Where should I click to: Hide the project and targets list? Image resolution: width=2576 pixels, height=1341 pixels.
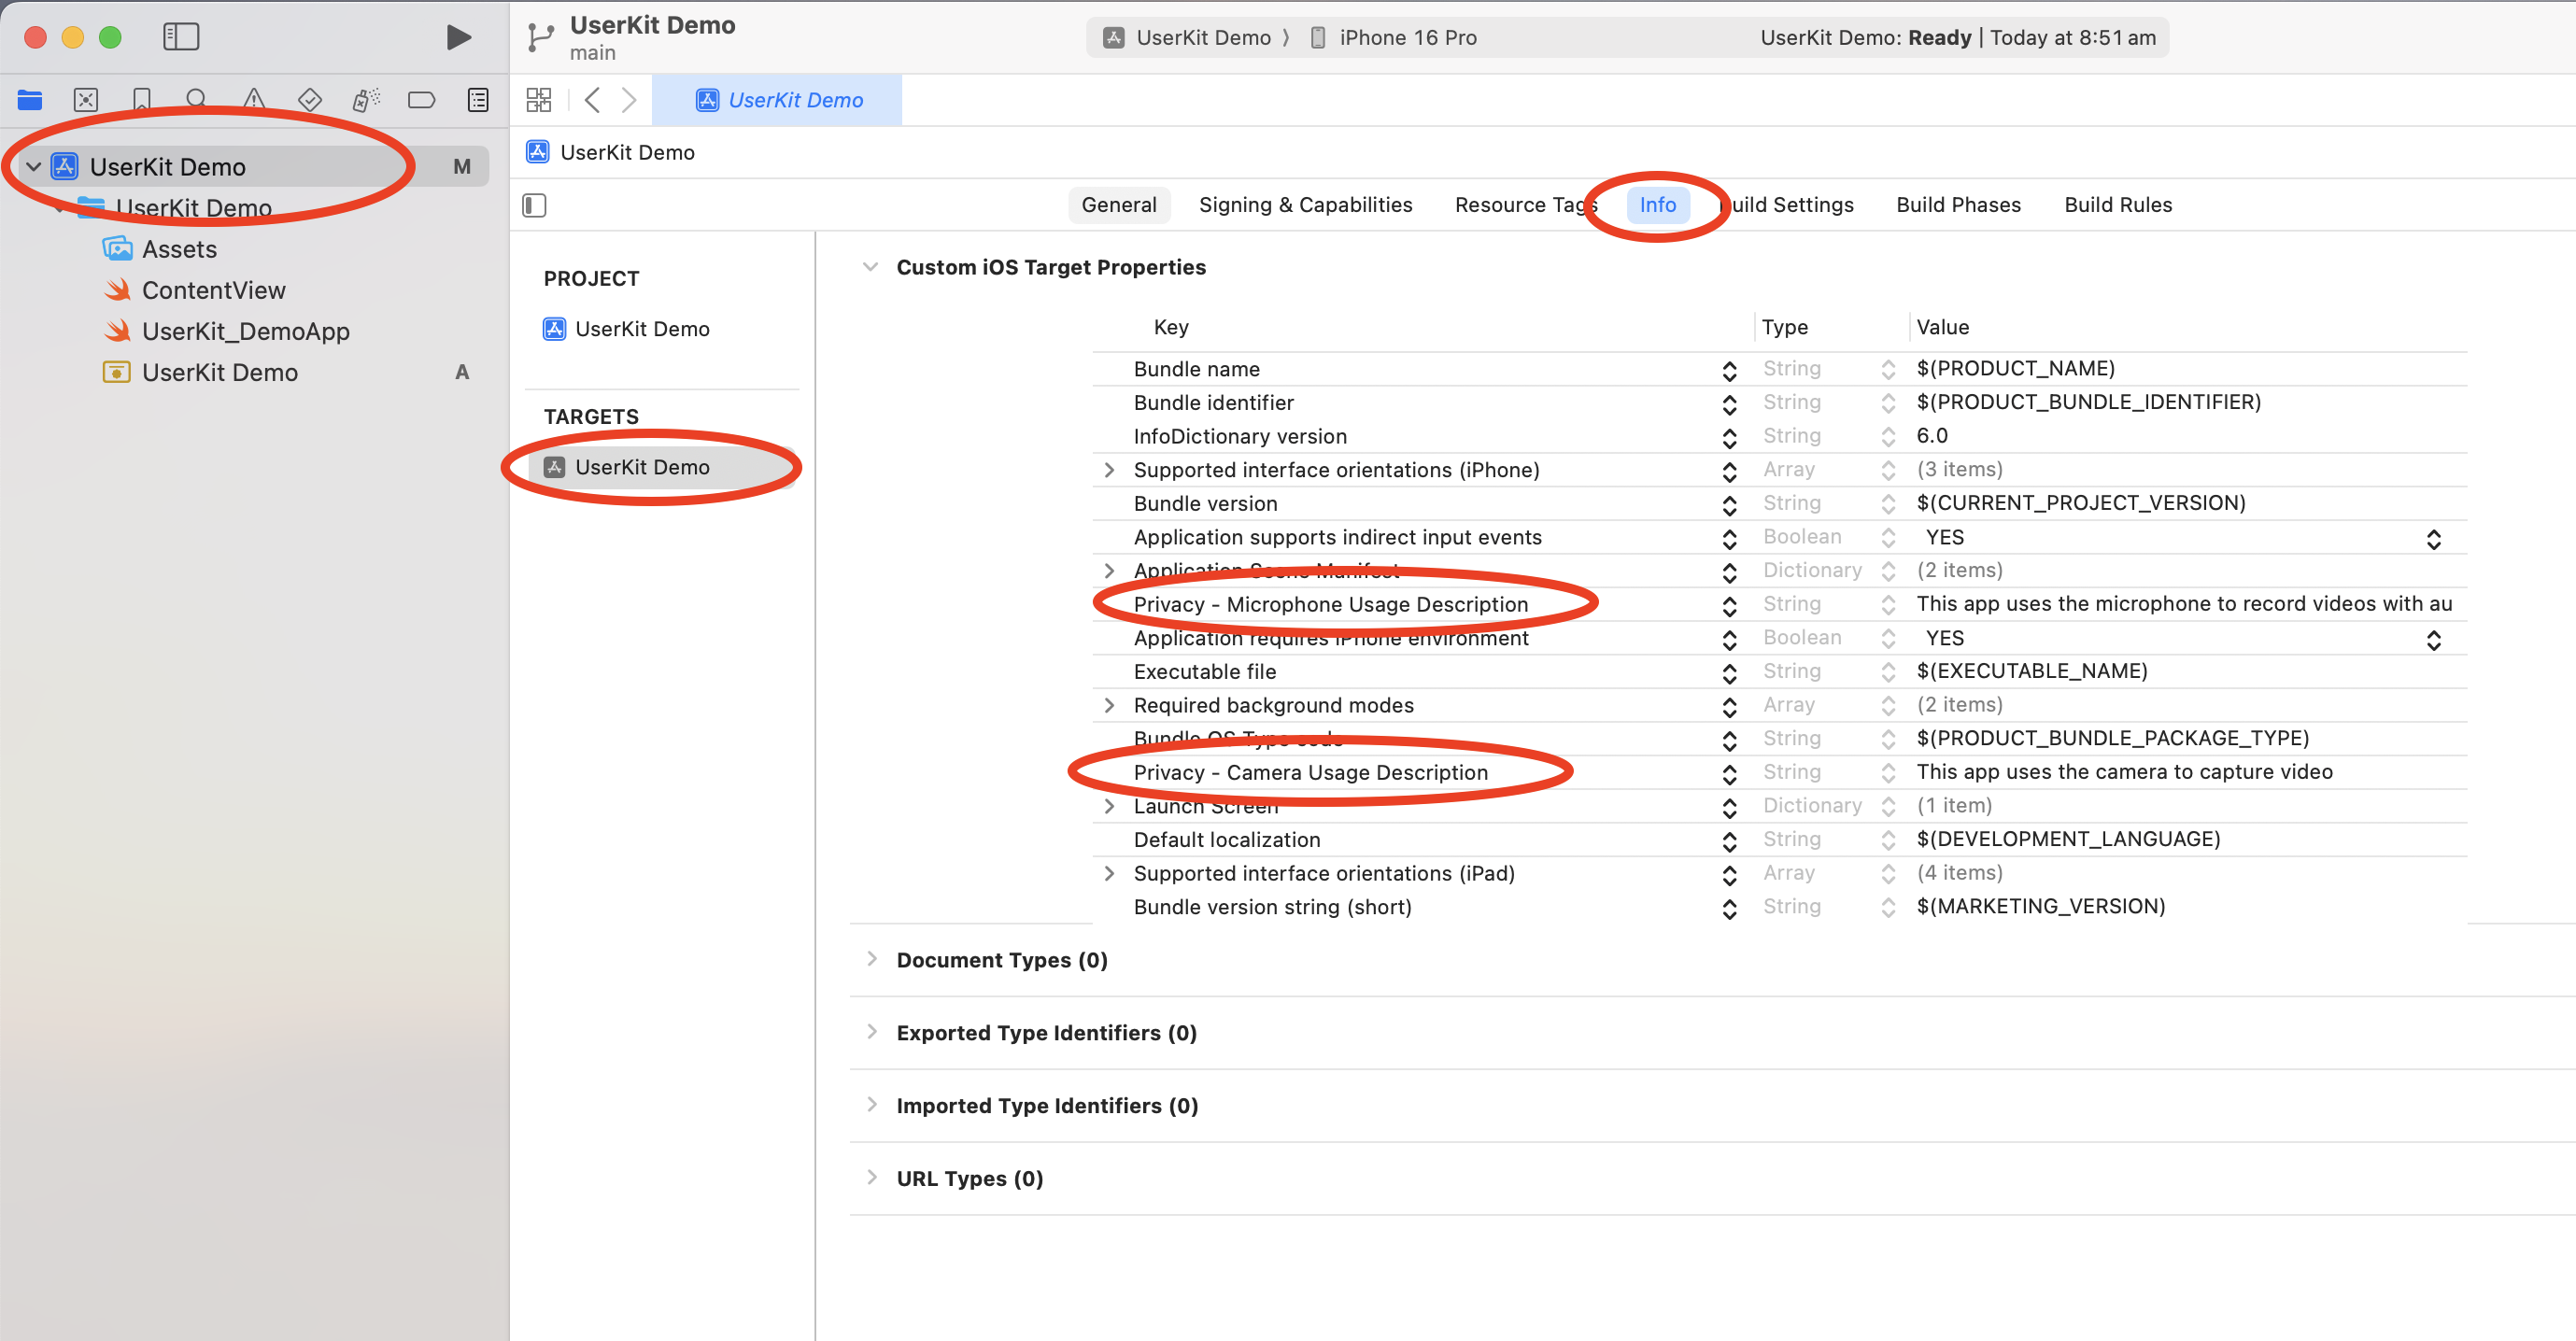point(535,205)
